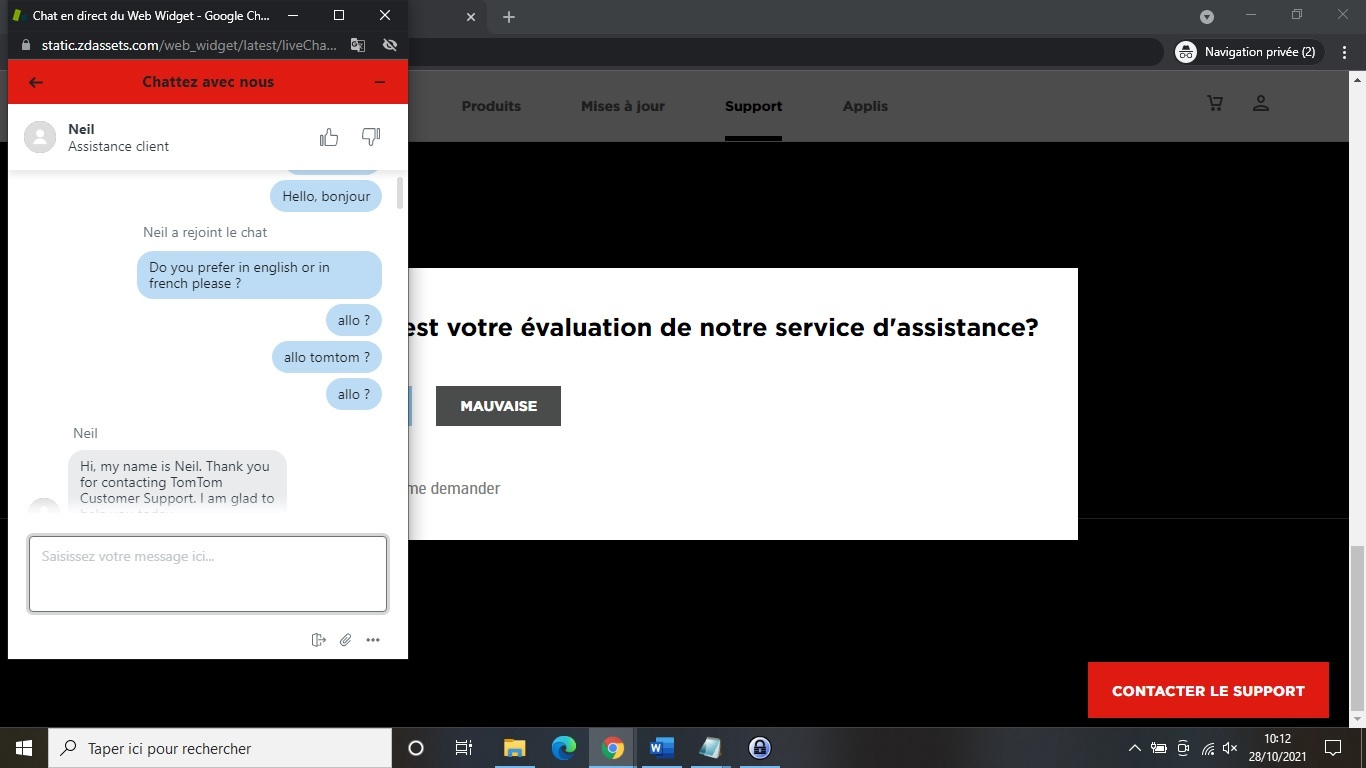This screenshot has height=768, width=1366.
Task: Click the CONTACTER LE SUPPORT button
Action: pyautogui.click(x=1208, y=690)
